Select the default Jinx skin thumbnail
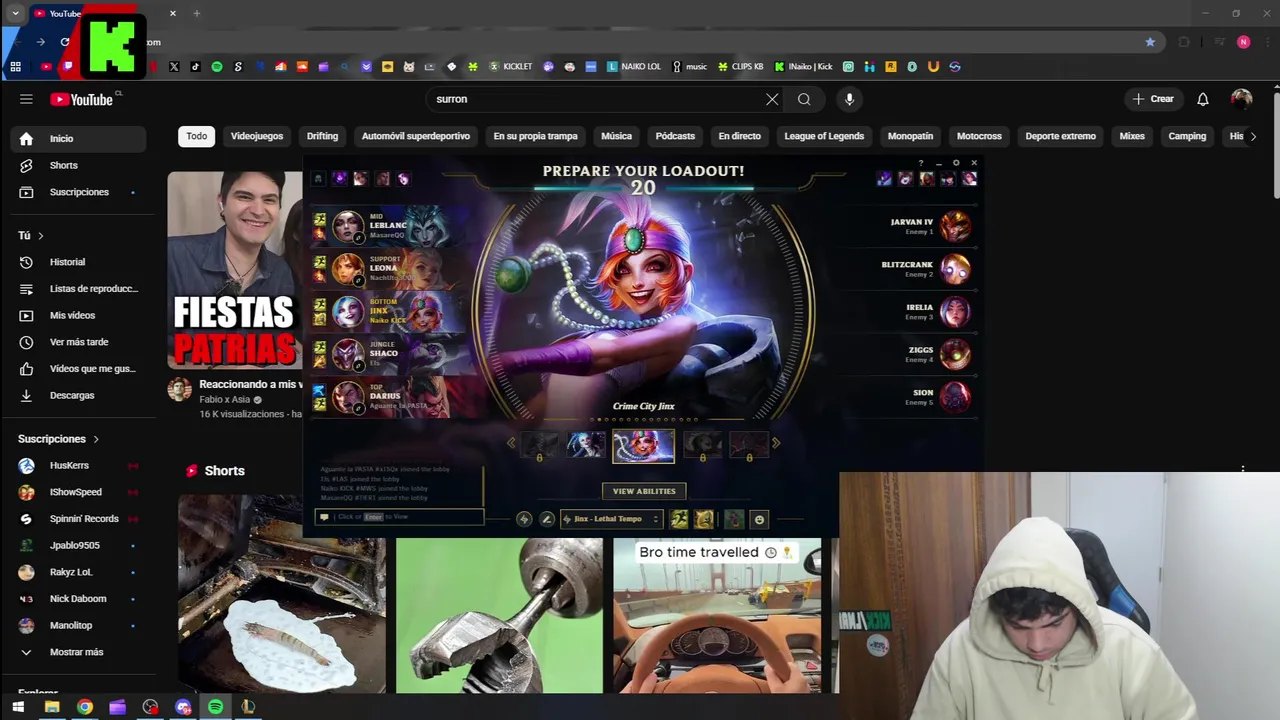Screen dimensions: 1280x720 tap(586, 444)
